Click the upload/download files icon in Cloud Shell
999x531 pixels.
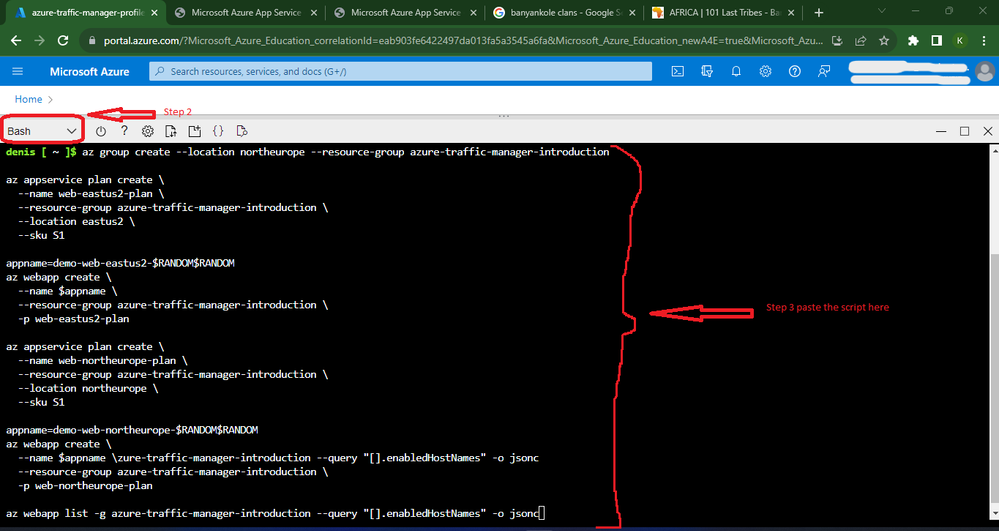(x=171, y=131)
